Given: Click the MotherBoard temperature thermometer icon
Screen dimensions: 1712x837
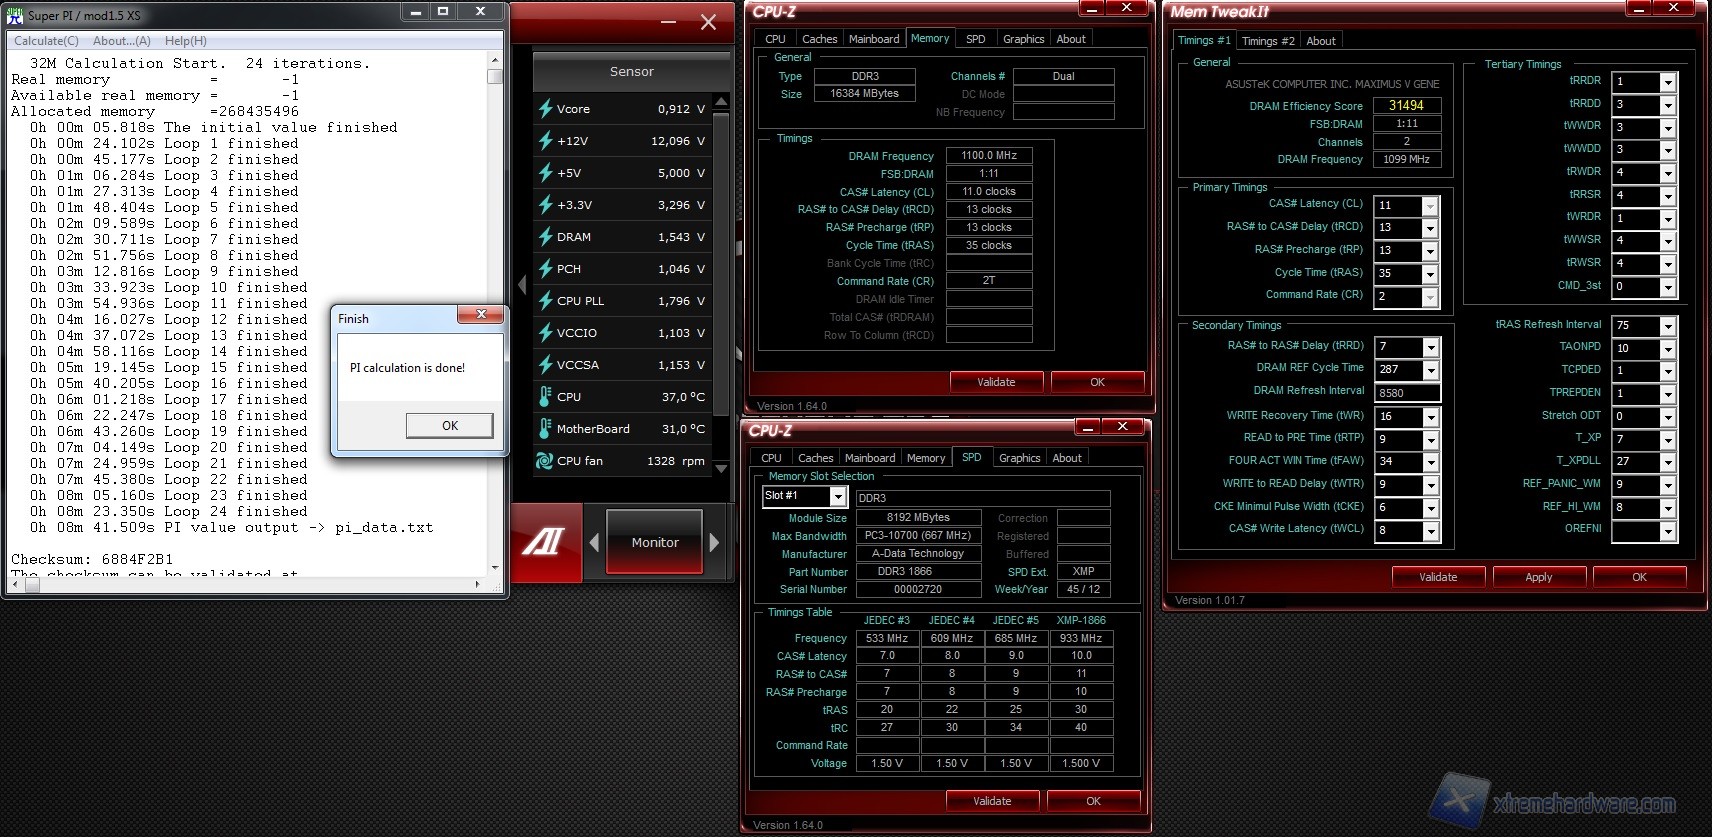Looking at the screenshot, I should click(545, 429).
